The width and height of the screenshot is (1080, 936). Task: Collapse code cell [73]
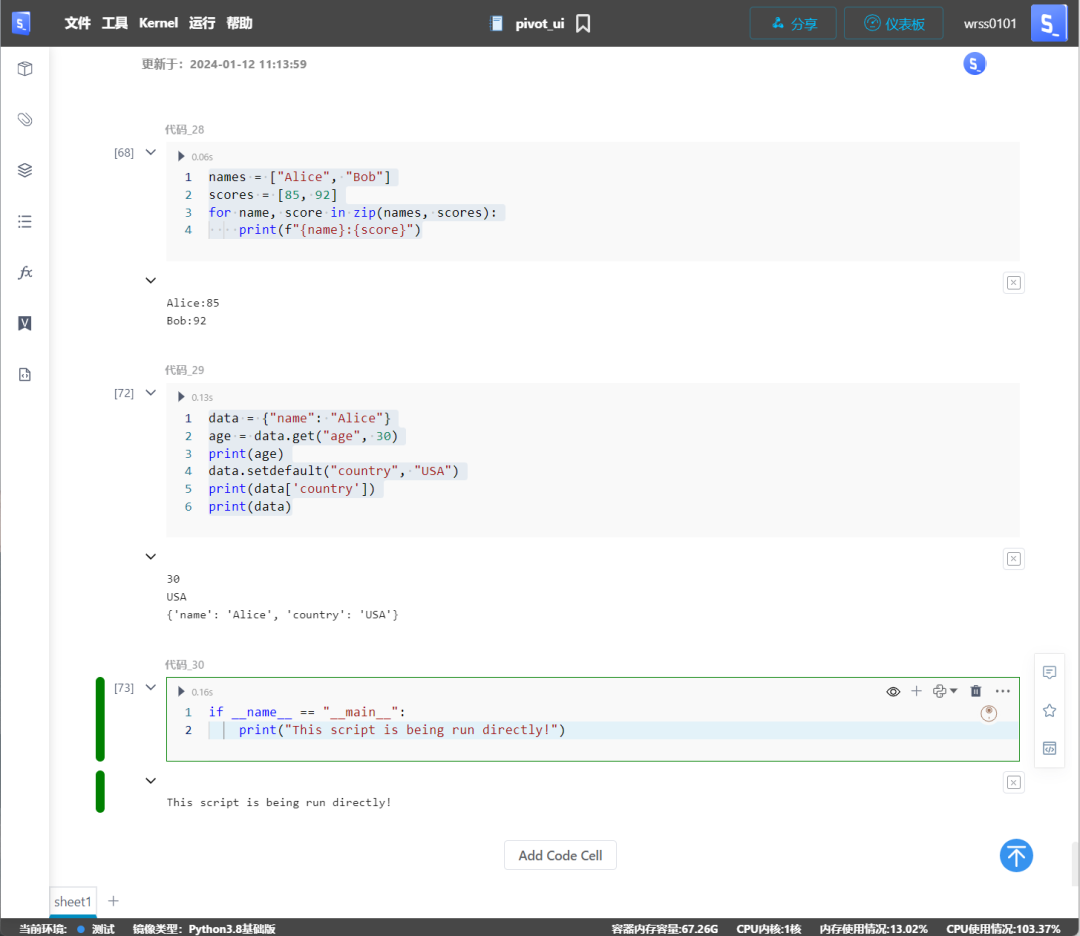pyautogui.click(x=151, y=687)
